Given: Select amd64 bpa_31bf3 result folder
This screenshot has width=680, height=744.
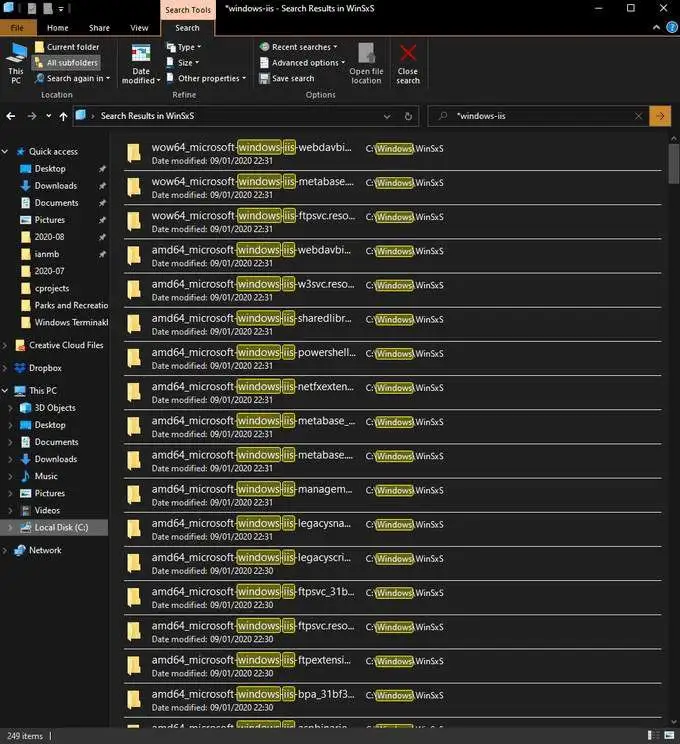Looking at the screenshot, I should (x=392, y=700).
